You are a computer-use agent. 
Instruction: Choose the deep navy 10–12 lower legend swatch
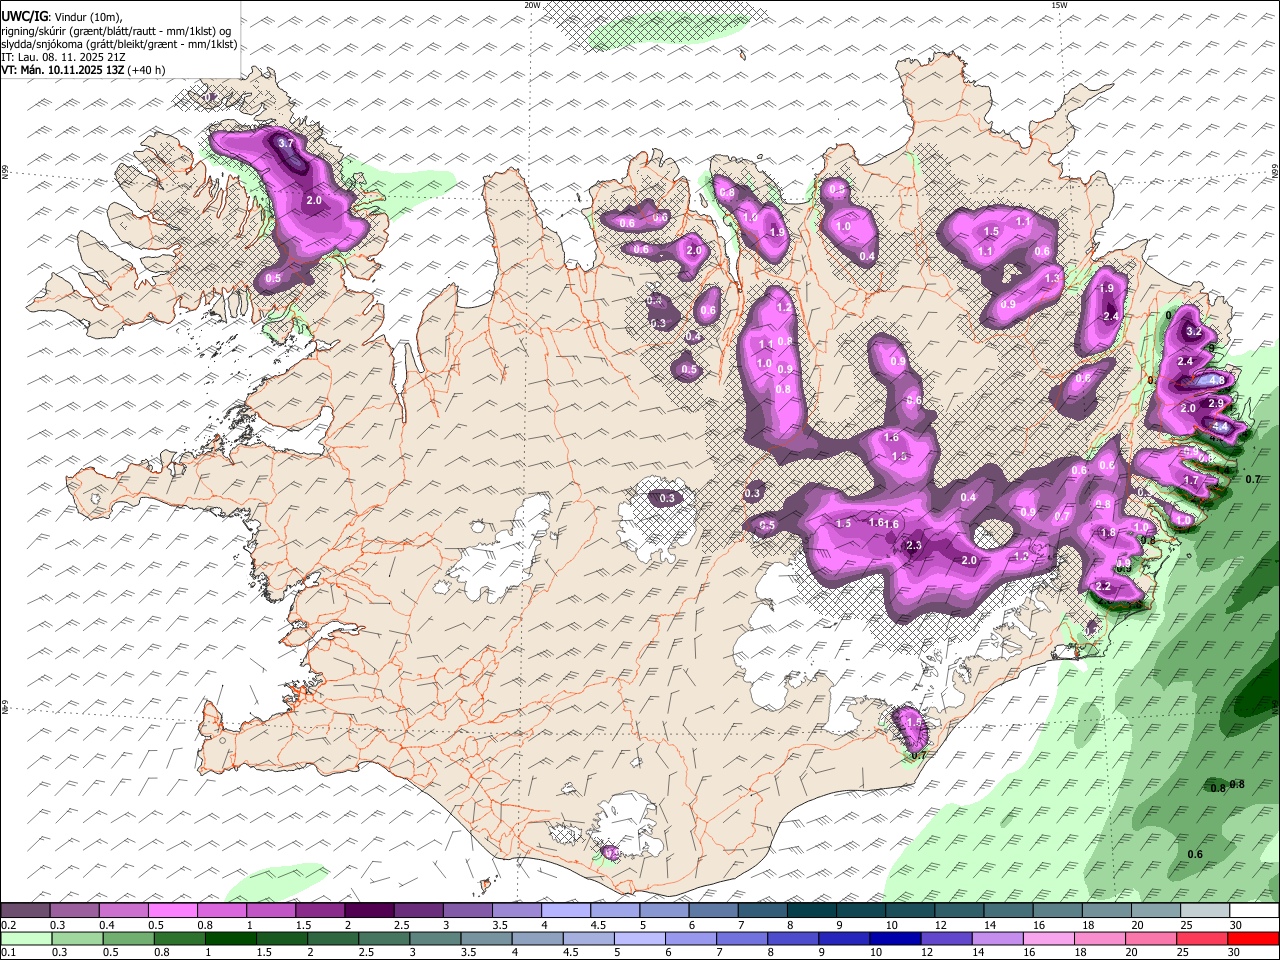pos(893,939)
